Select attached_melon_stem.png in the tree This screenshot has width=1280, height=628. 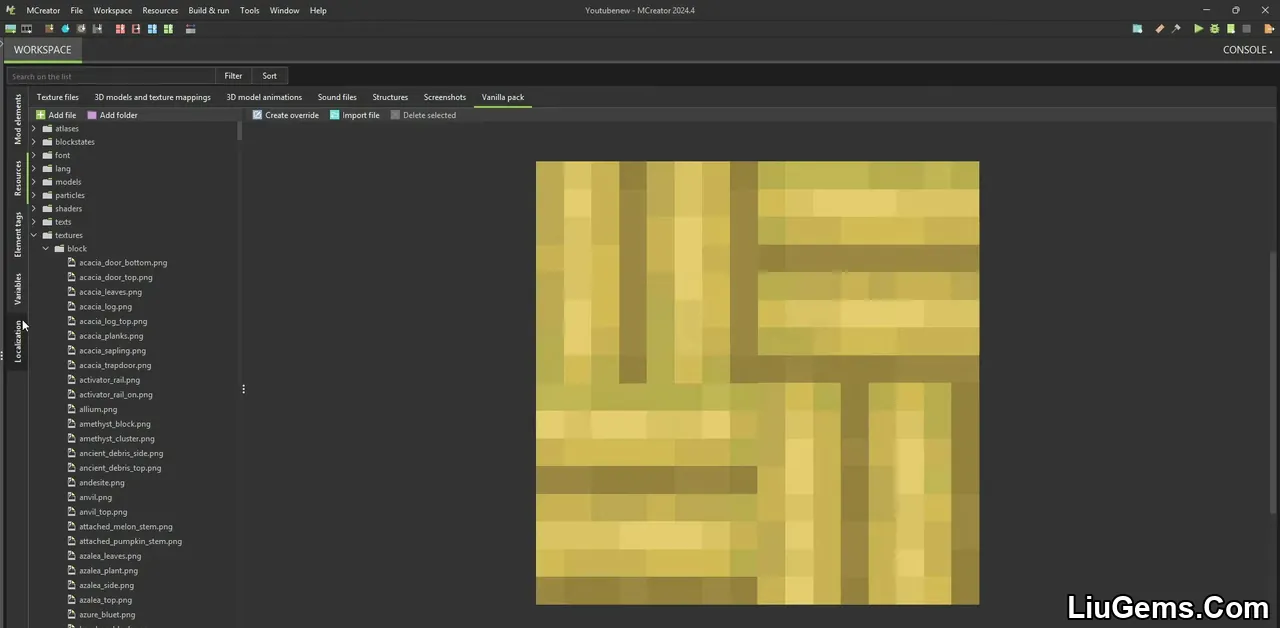coord(126,527)
